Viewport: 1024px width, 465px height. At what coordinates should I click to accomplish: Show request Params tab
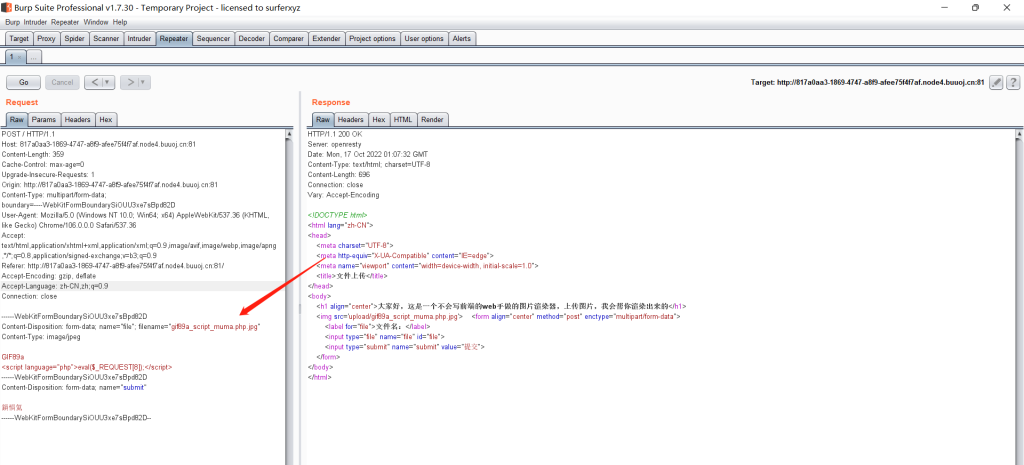[x=44, y=120]
